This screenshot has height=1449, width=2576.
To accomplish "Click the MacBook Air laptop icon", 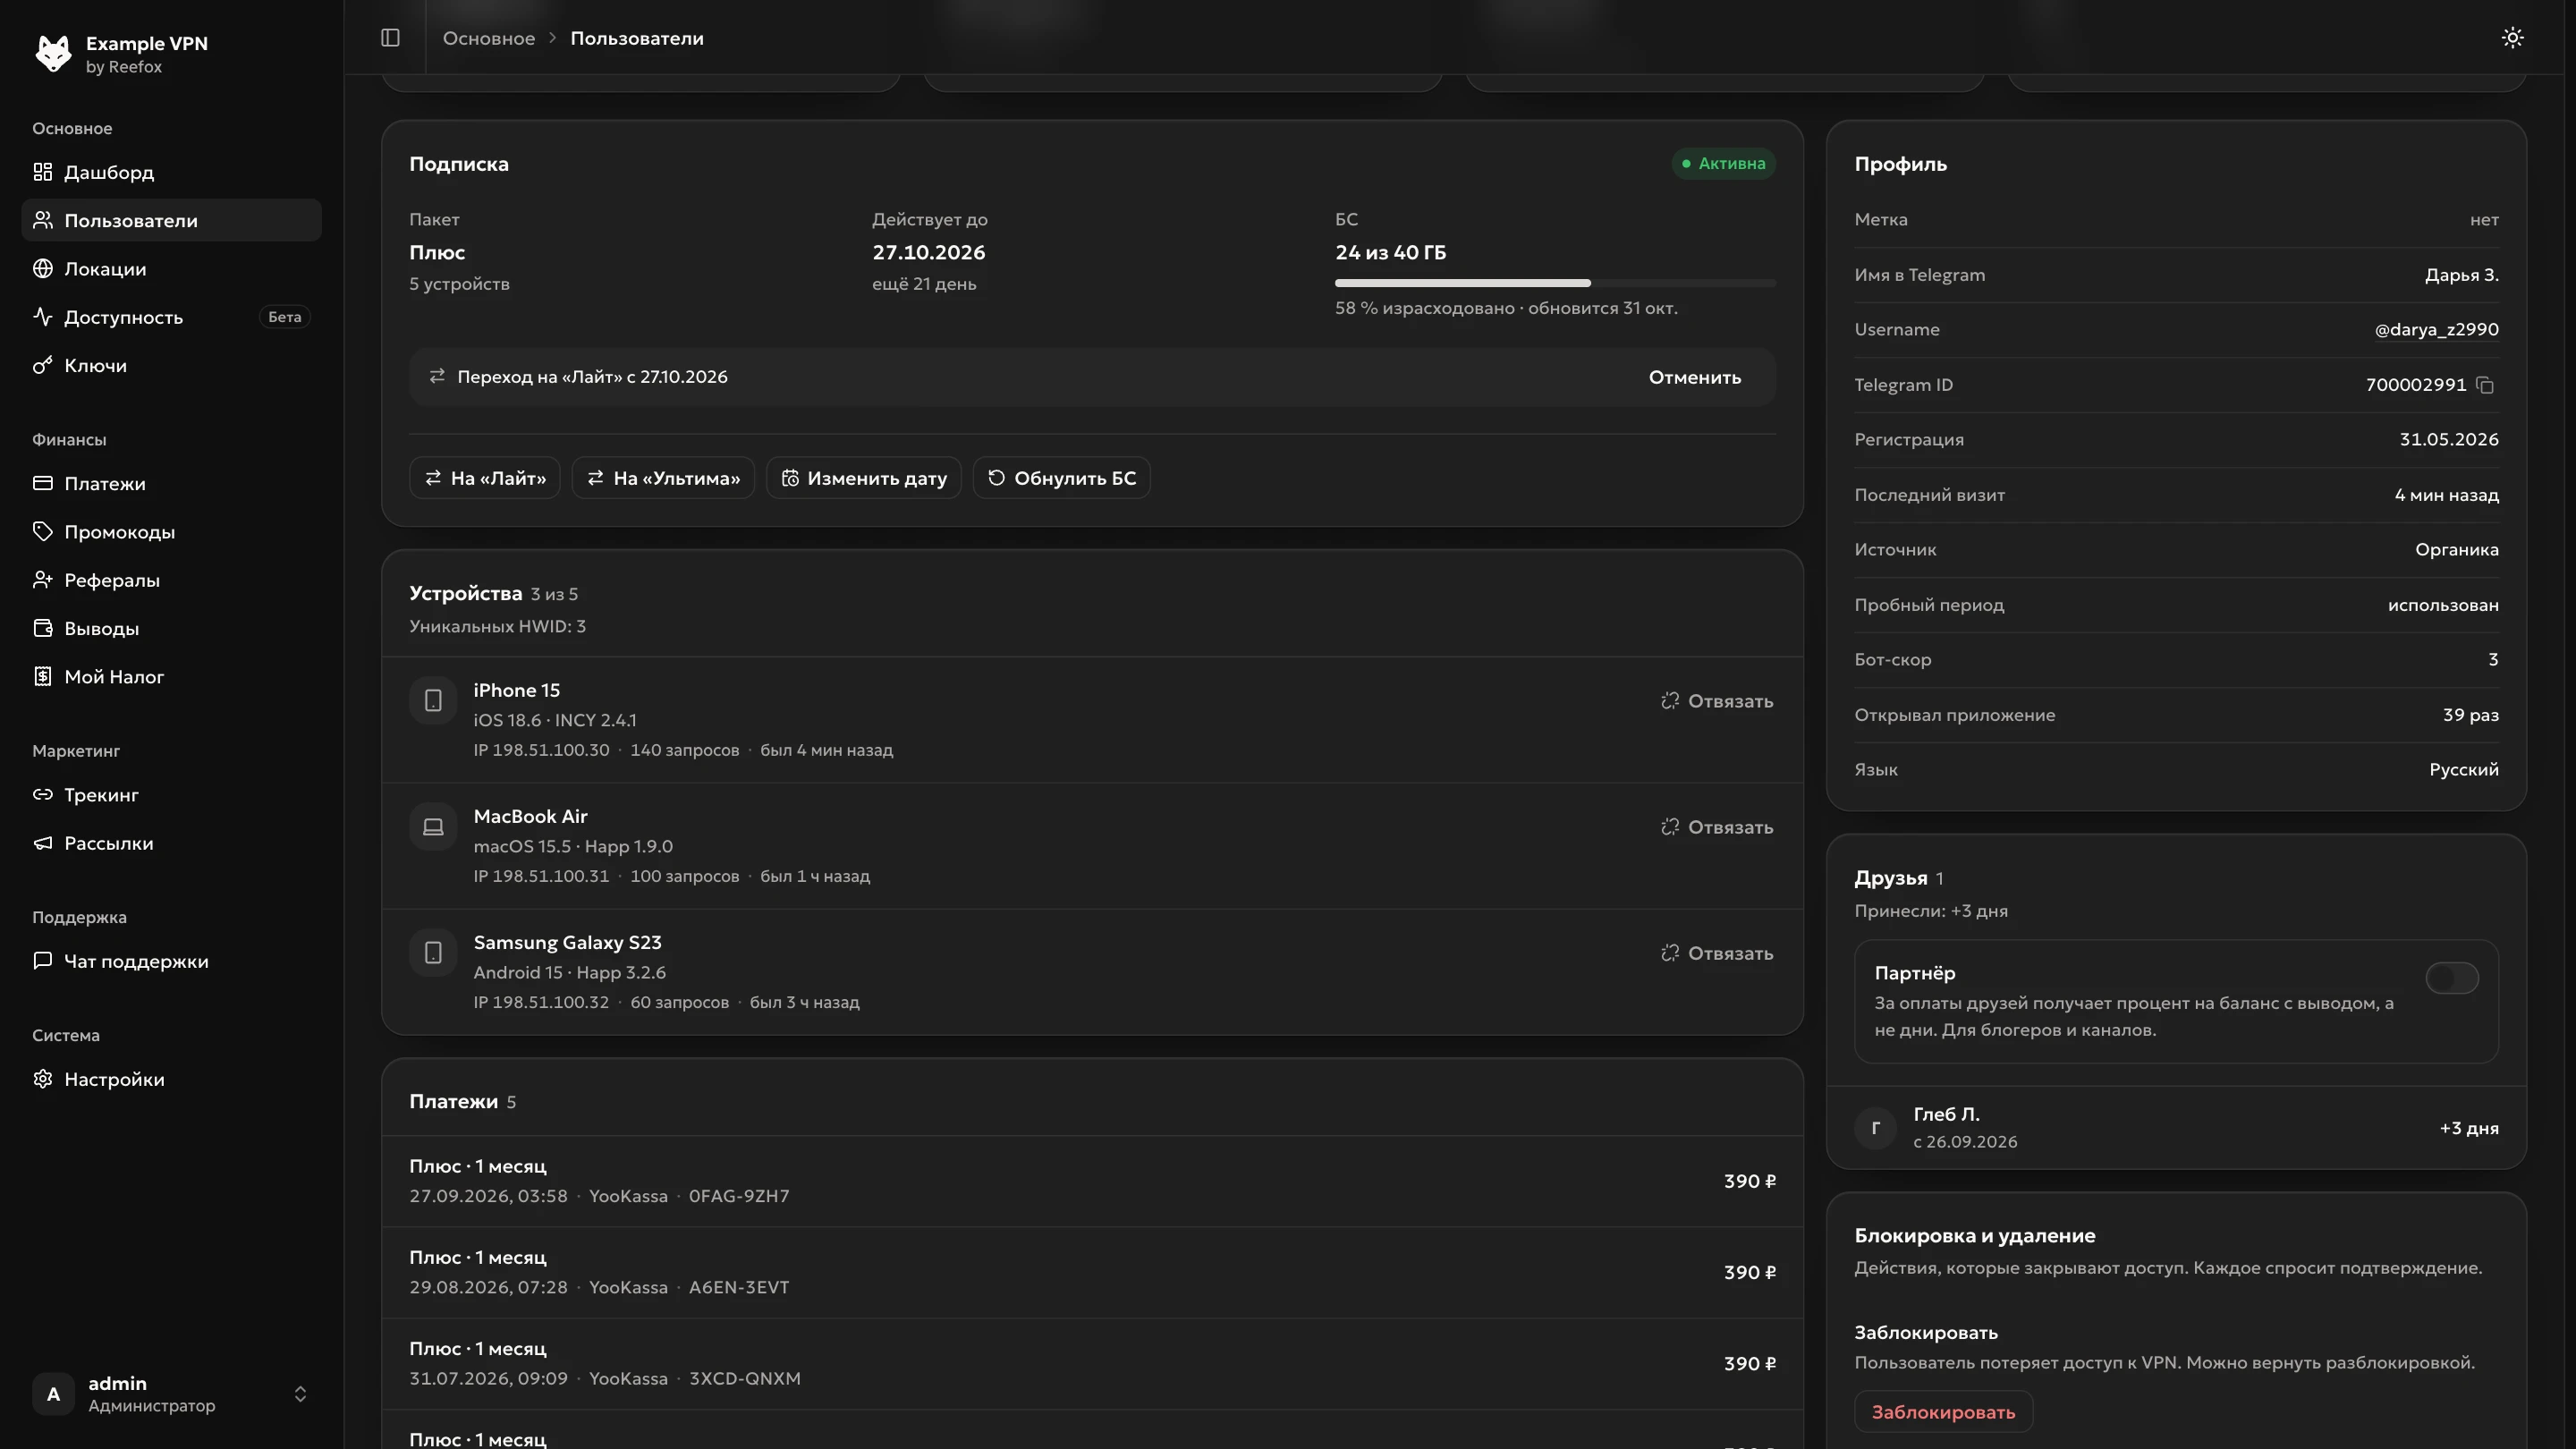I will [x=433, y=827].
